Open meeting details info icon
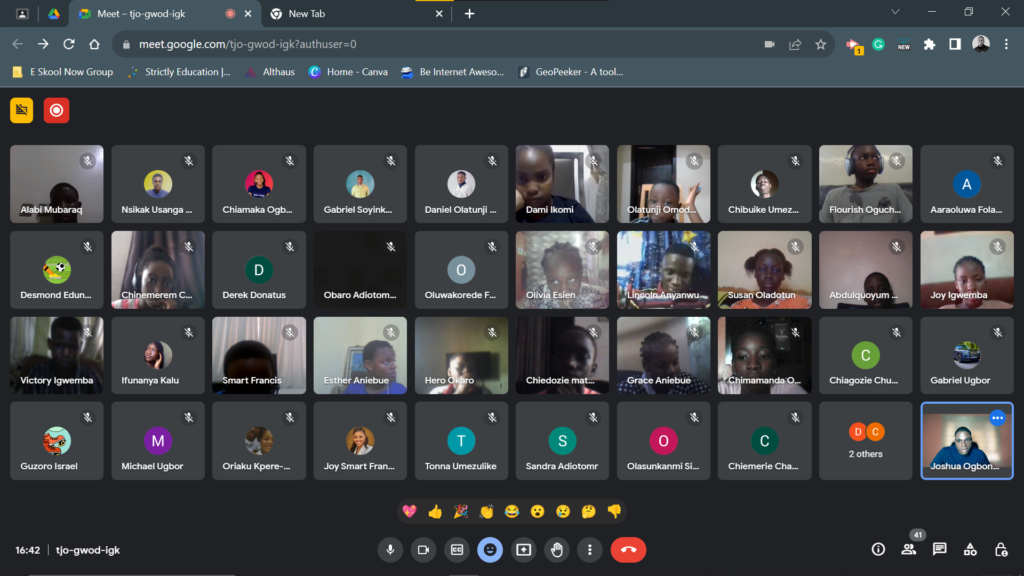This screenshot has height=576, width=1024. (878, 550)
